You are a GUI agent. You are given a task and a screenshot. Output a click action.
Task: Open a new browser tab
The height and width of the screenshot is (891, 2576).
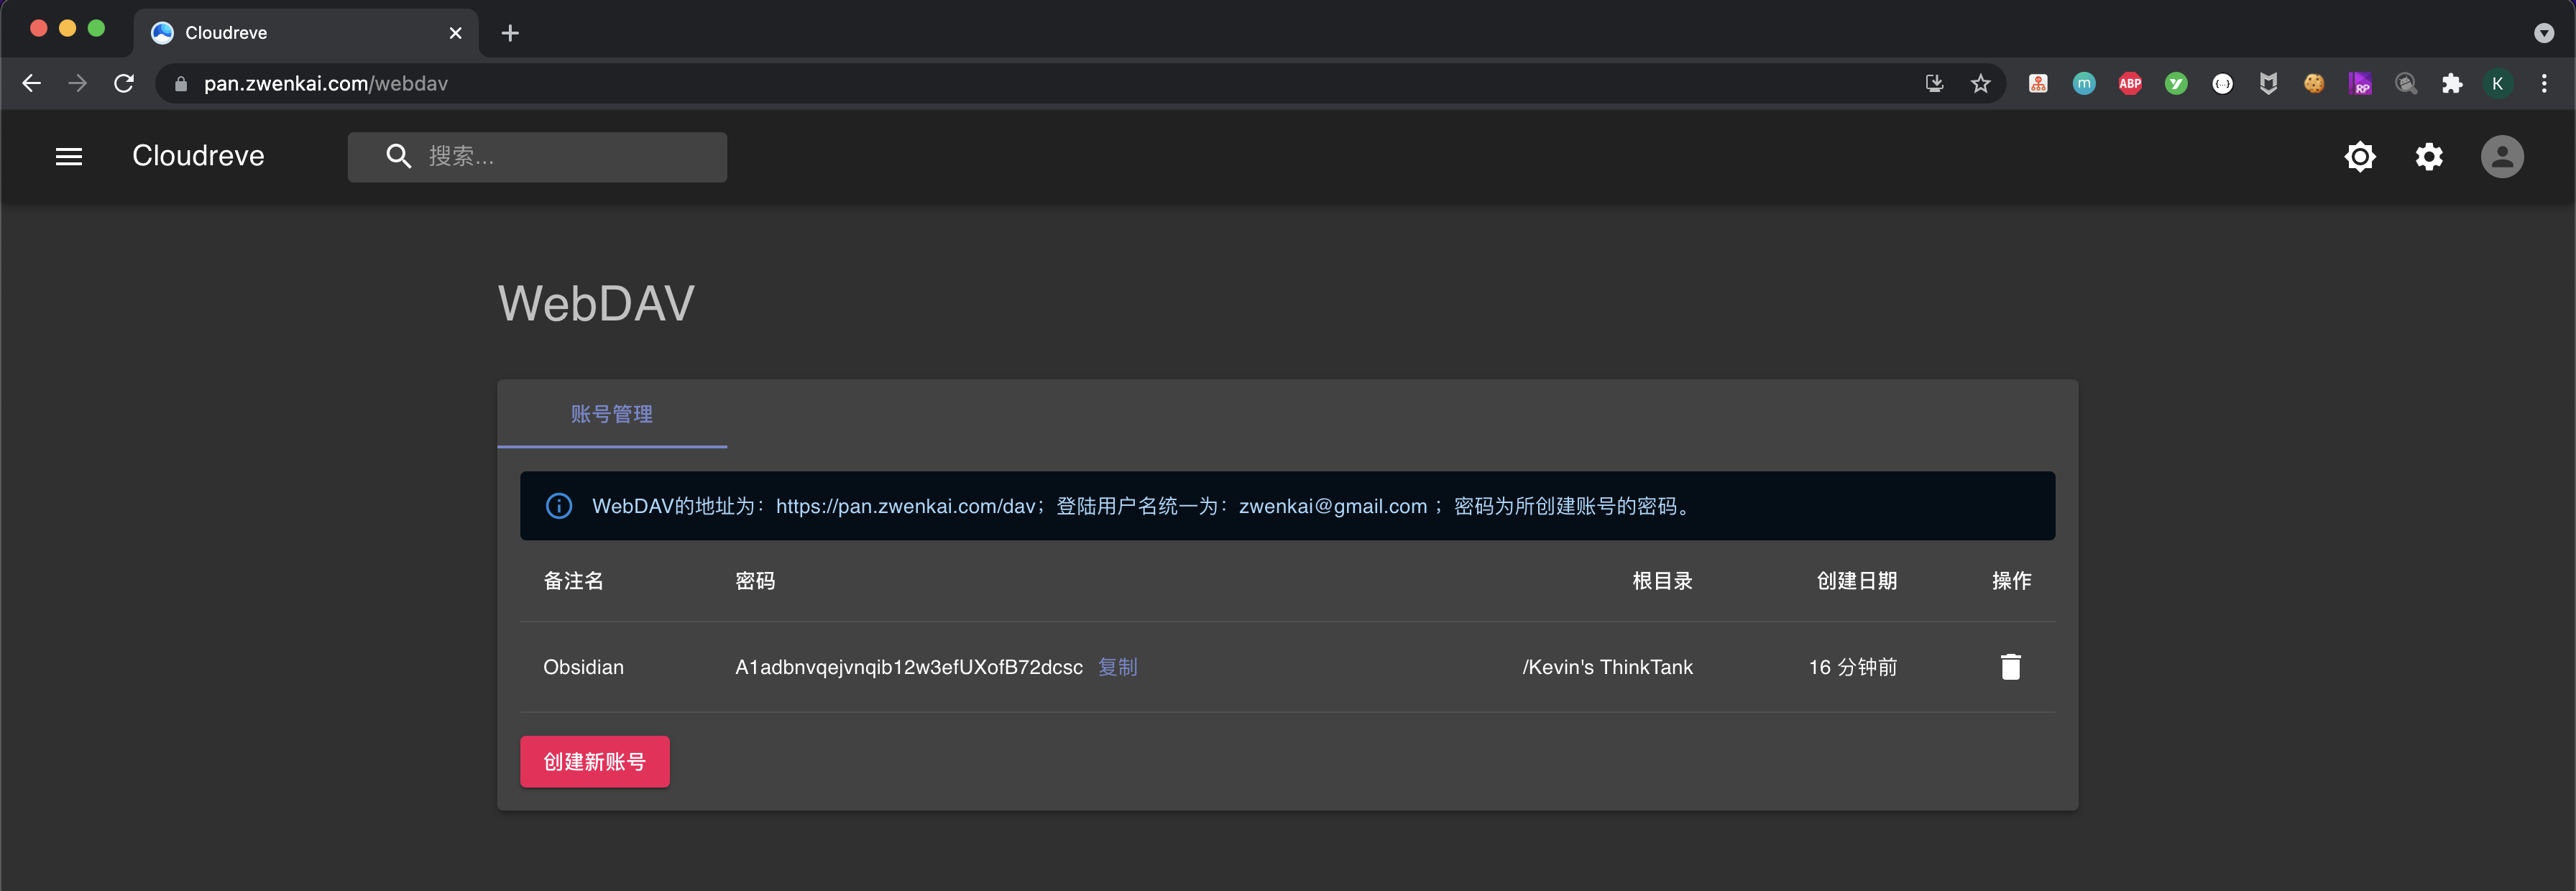pyautogui.click(x=510, y=33)
